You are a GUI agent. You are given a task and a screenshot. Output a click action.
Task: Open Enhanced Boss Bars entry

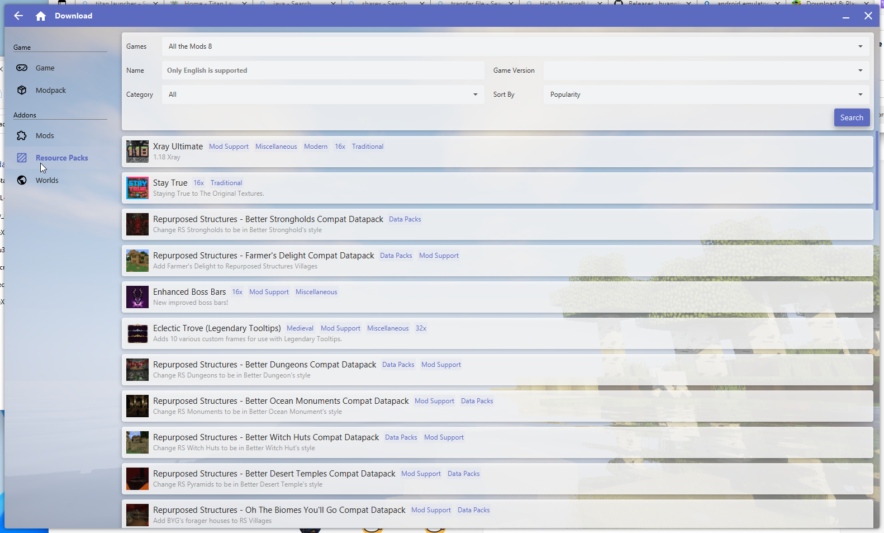pyautogui.click(x=189, y=292)
